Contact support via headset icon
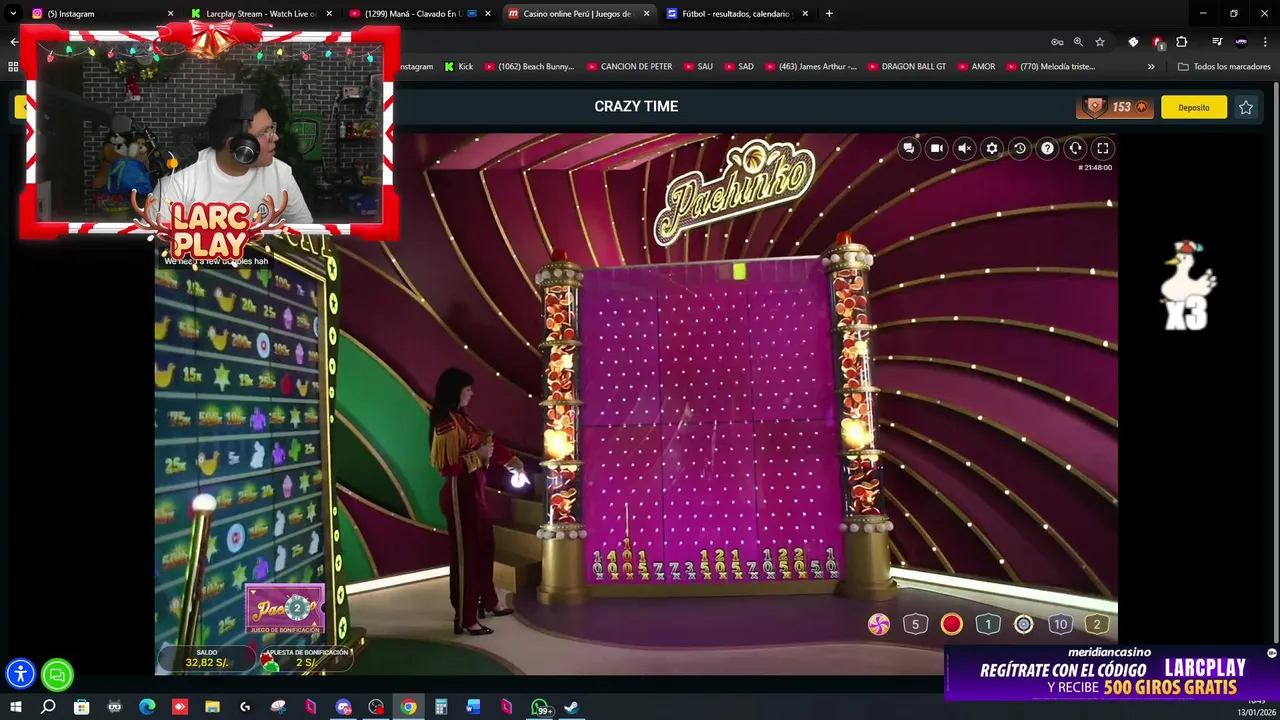Viewport: 1280px width, 720px height. coord(1075,148)
